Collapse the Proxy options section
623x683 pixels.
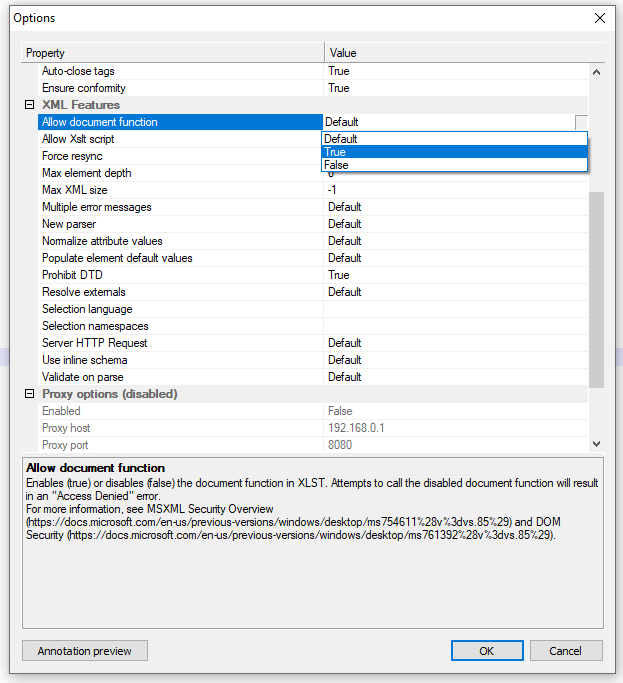click(30, 394)
